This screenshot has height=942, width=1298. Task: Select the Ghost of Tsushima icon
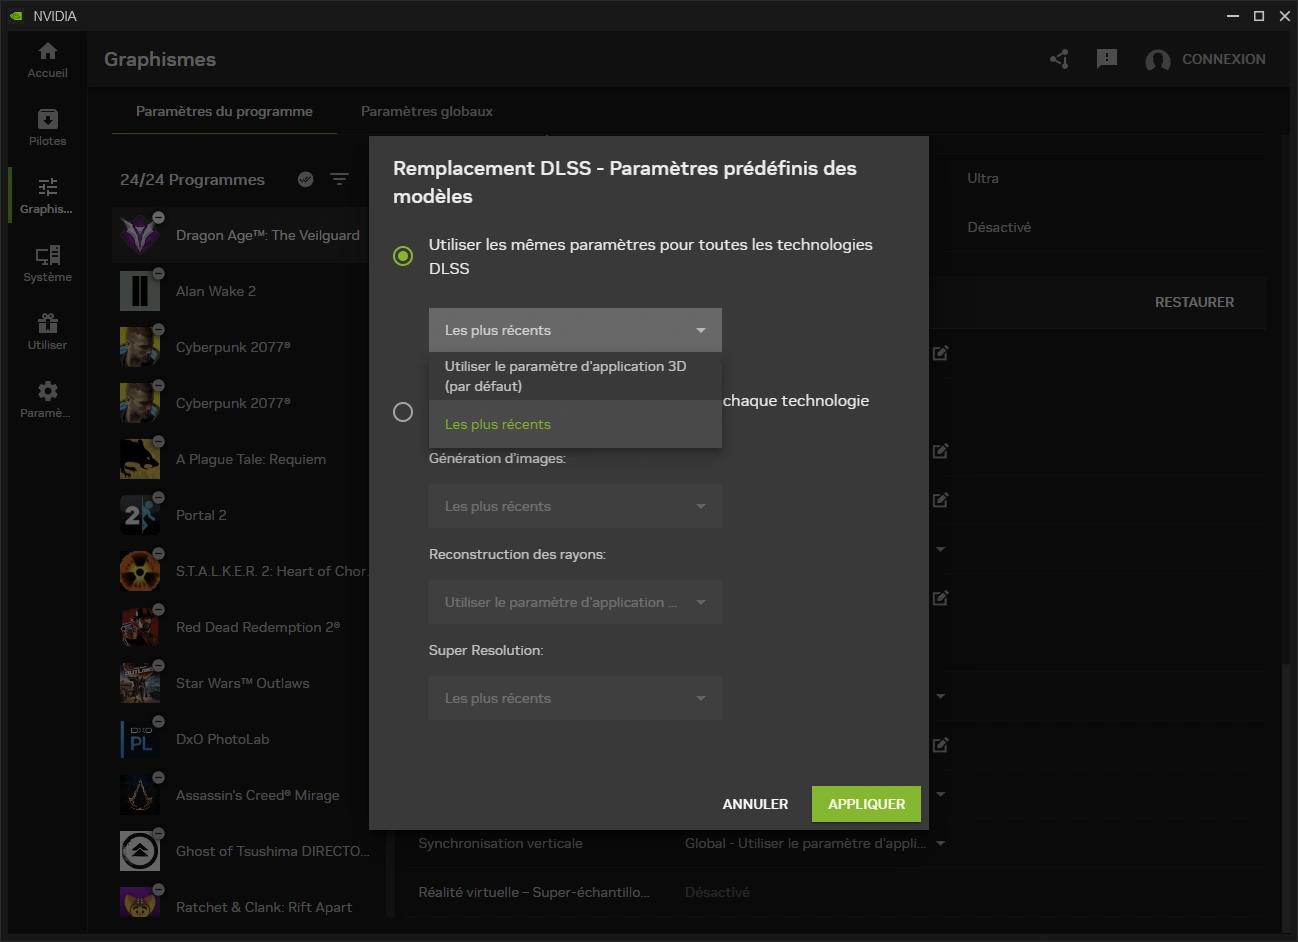pyautogui.click(x=140, y=851)
